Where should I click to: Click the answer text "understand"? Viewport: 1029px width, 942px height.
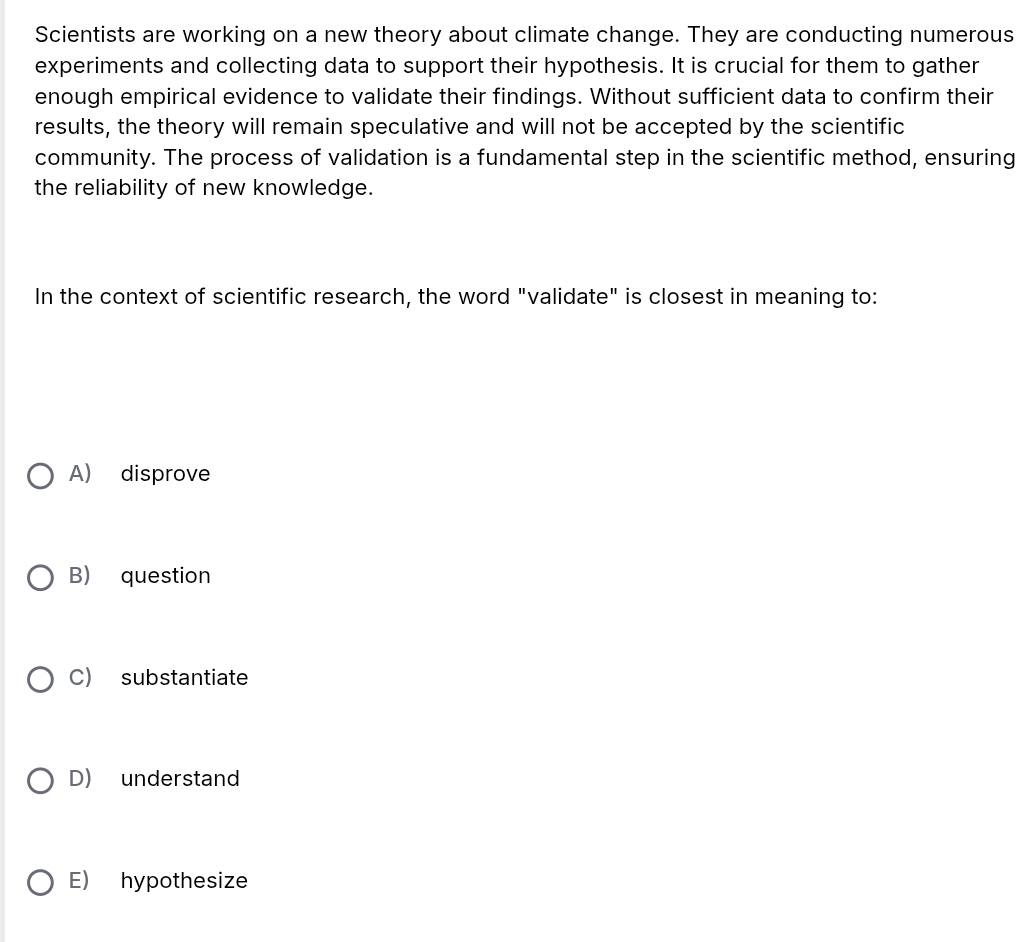click(x=180, y=779)
